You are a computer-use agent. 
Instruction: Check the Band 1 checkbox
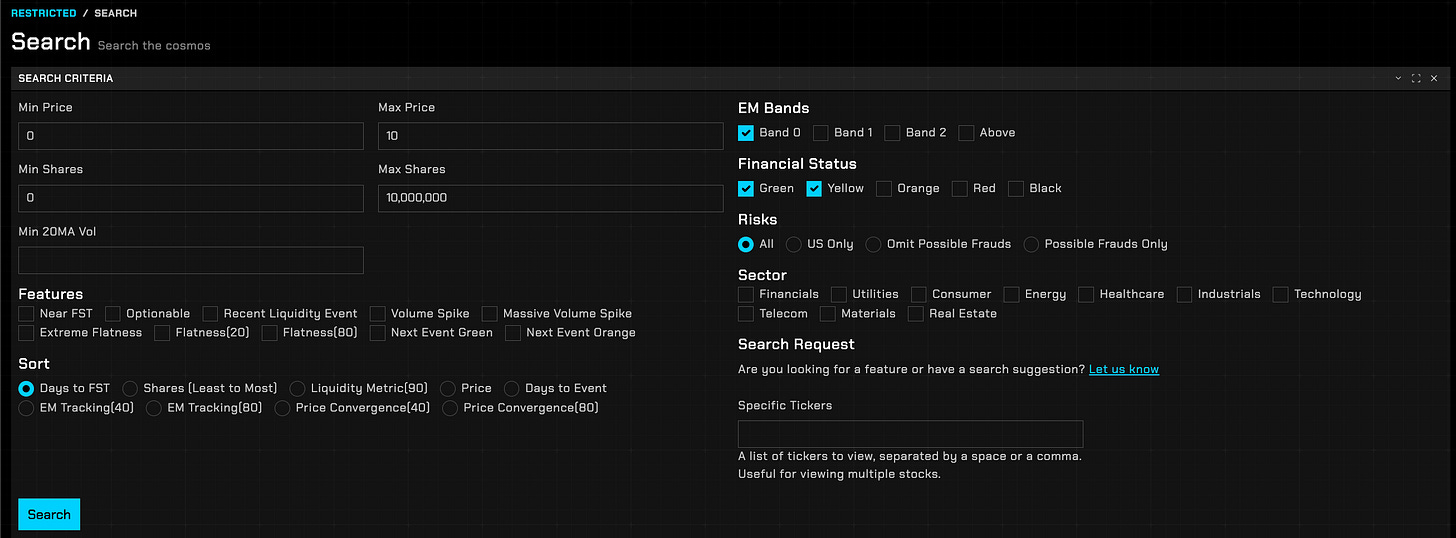point(821,133)
